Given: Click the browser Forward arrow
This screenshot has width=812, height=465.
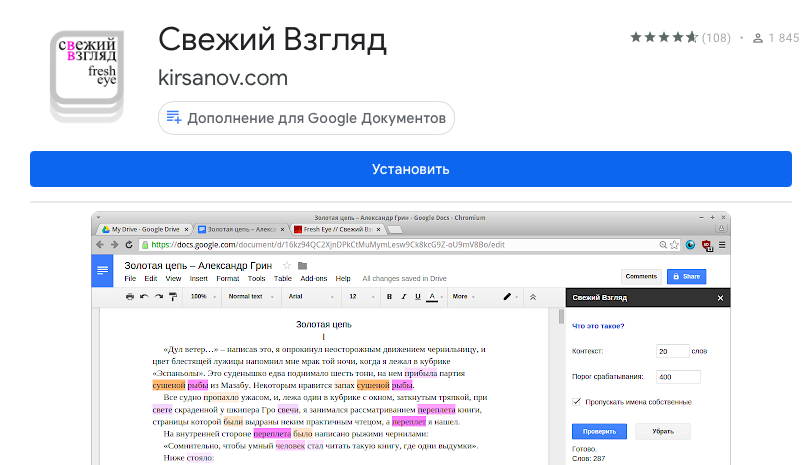Looking at the screenshot, I should point(114,244).
